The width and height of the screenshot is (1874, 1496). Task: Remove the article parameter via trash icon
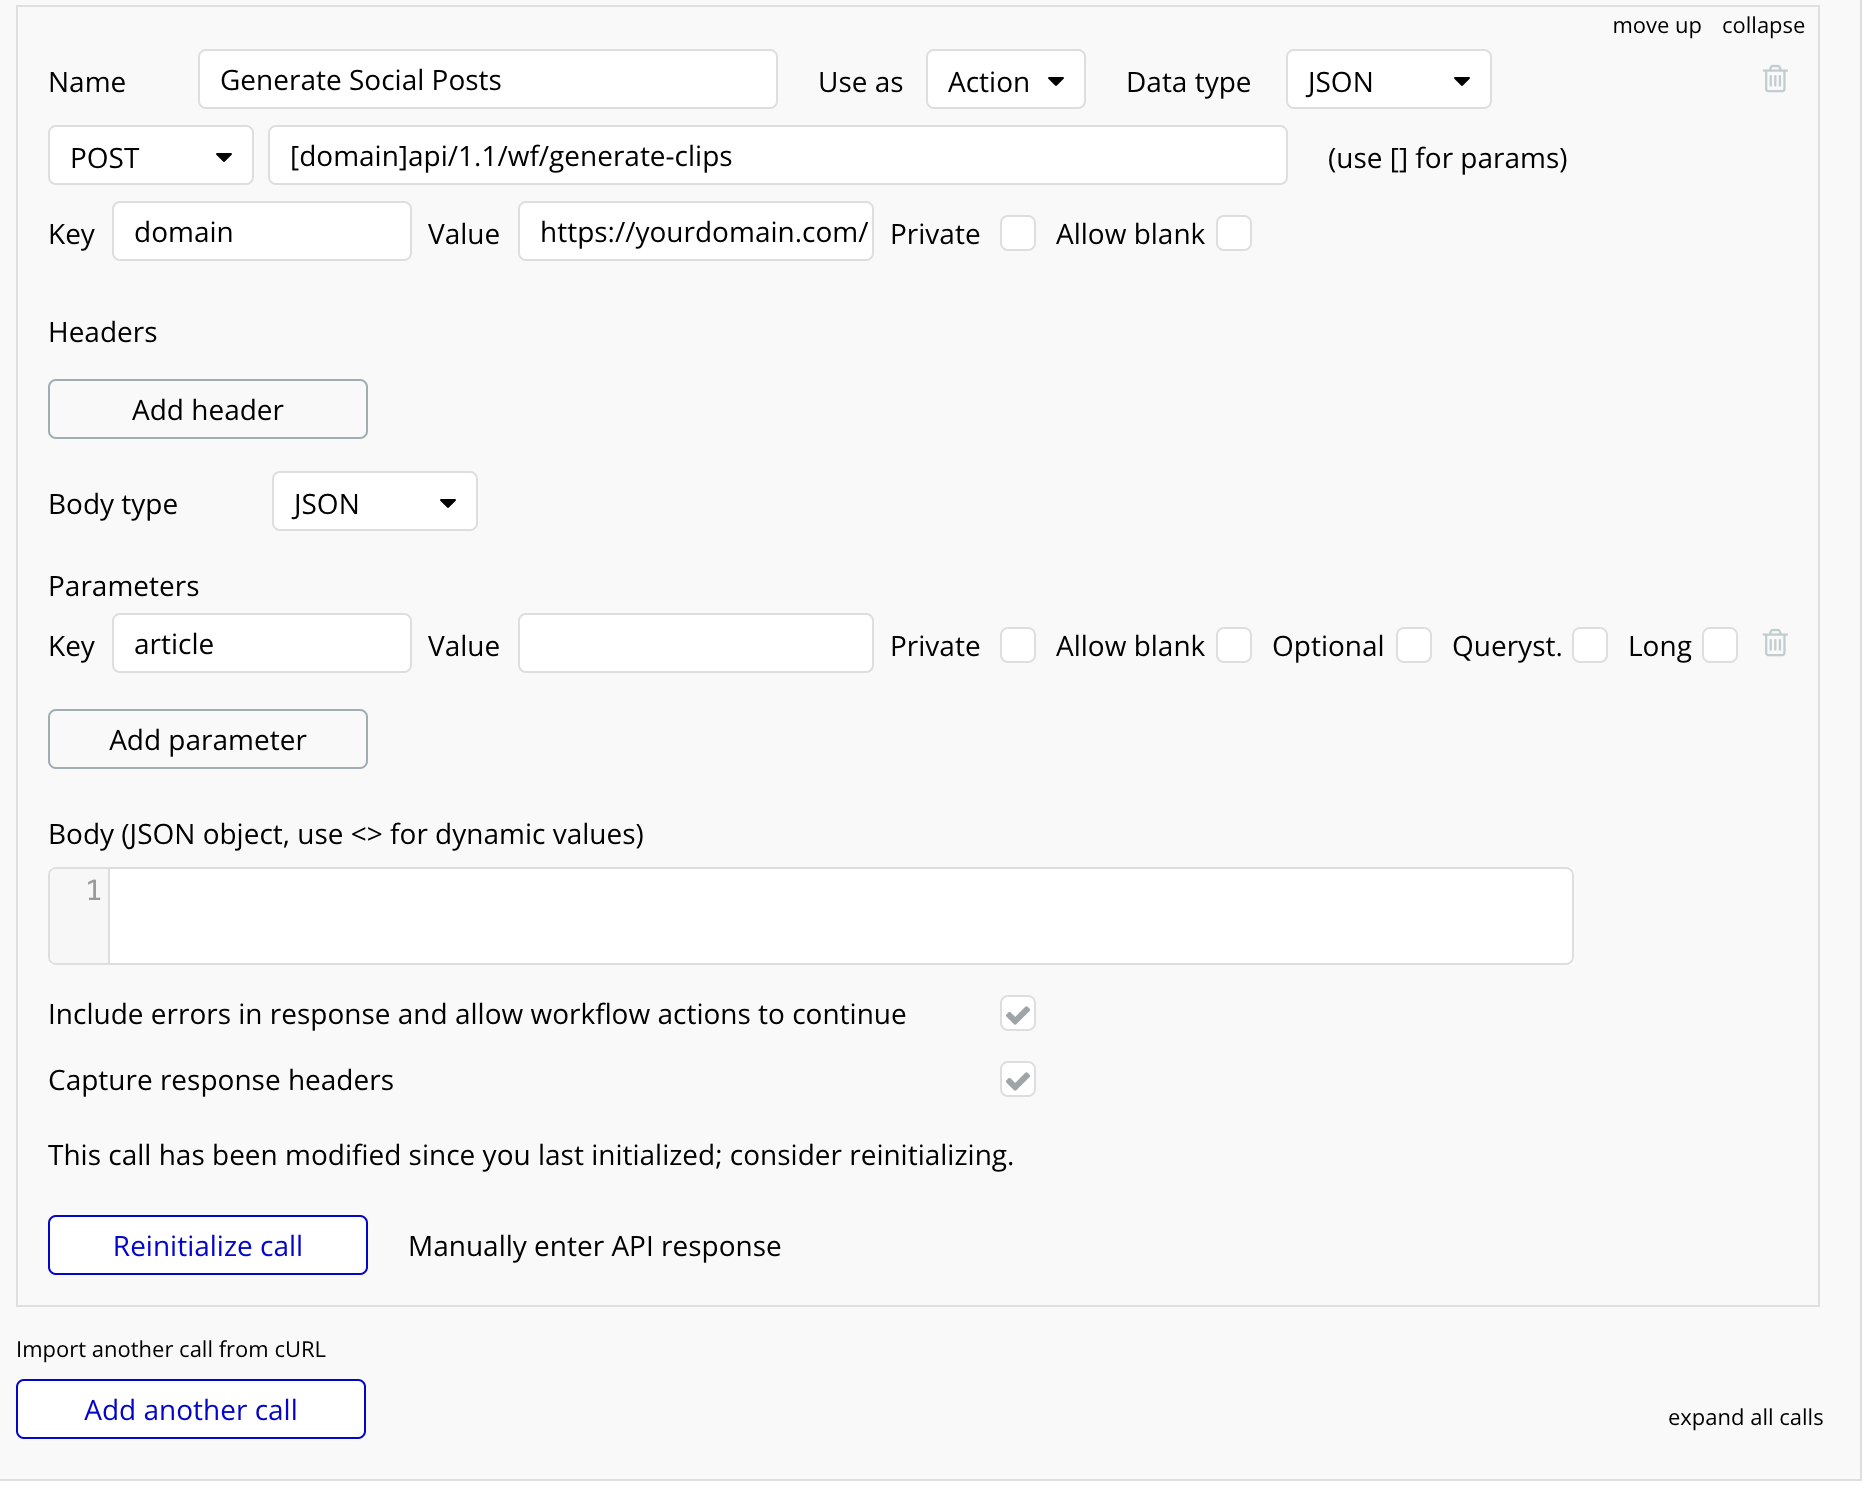pos(1776,645)
